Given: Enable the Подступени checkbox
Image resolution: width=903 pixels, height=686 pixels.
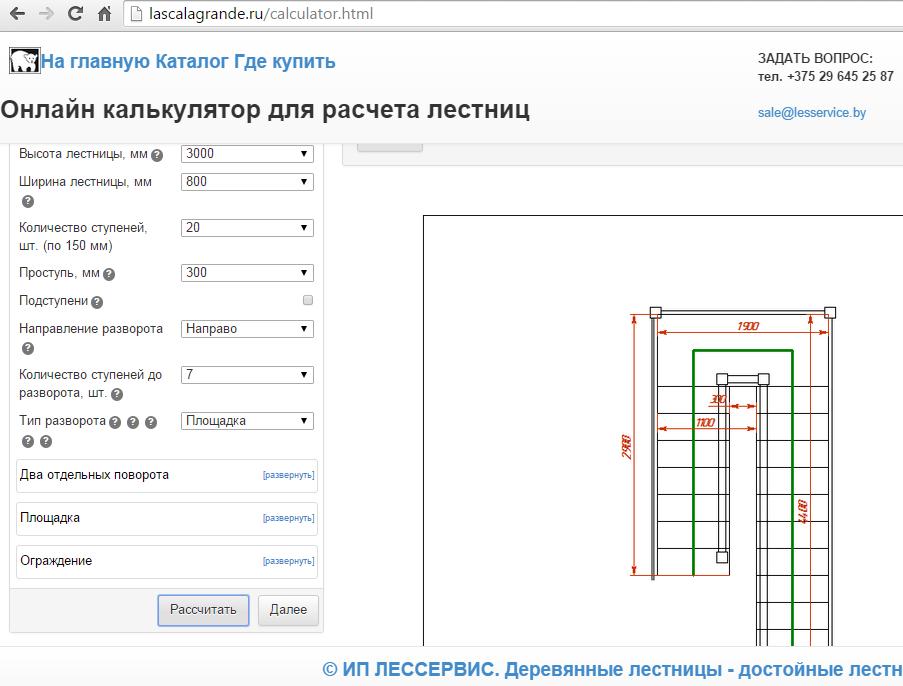Looking at the screenshot, I should (308, 300).
